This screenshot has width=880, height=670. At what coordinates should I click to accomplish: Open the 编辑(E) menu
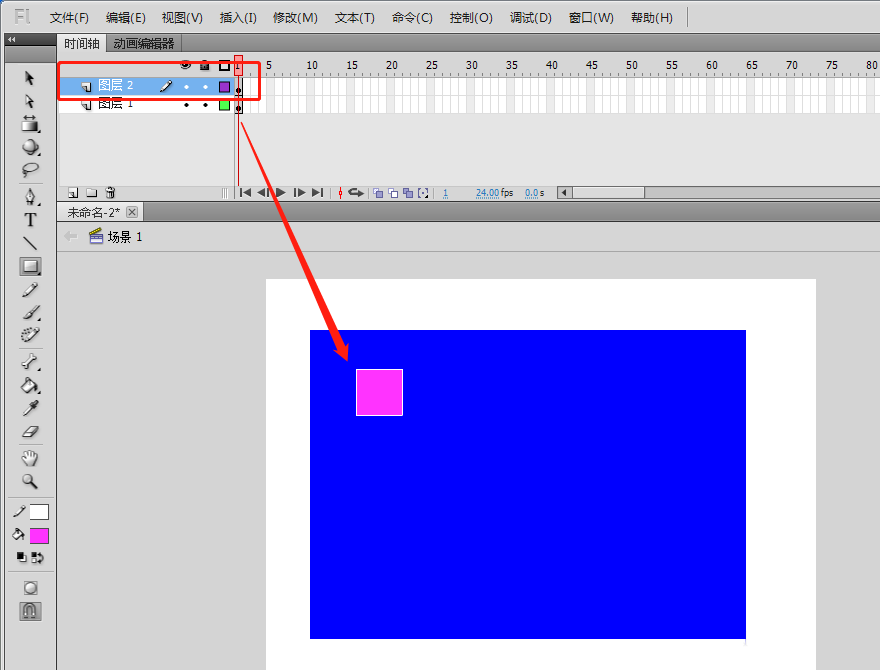coord(126,18)
